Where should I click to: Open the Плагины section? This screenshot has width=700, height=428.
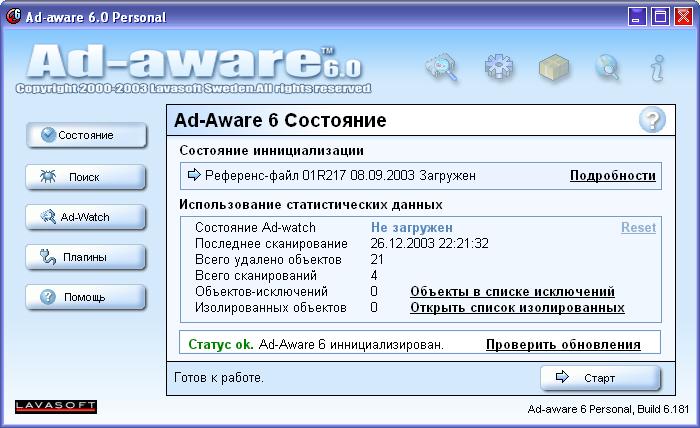coord(85,257)
